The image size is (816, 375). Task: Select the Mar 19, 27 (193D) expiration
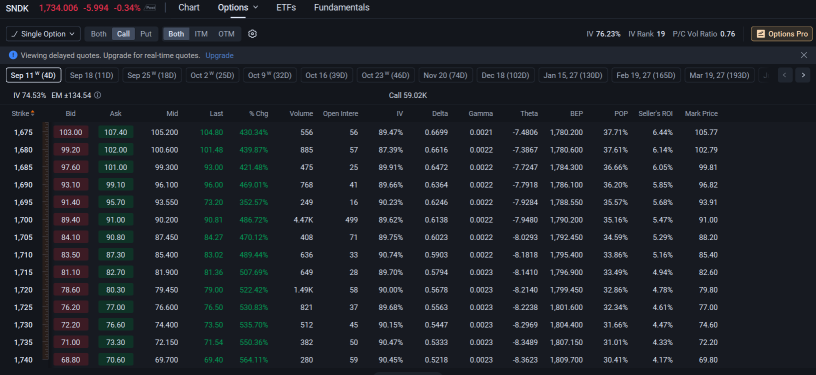click(x=719, y=75)
